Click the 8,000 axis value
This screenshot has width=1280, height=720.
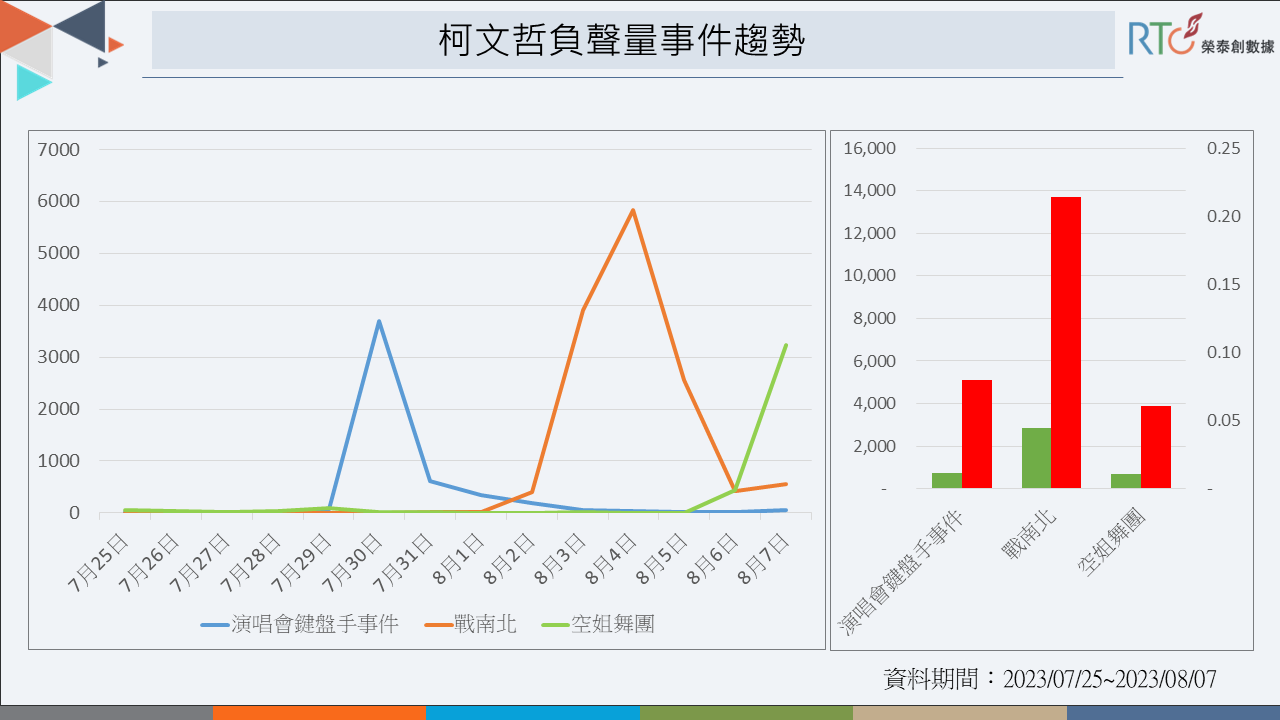(x=874, y=319)
